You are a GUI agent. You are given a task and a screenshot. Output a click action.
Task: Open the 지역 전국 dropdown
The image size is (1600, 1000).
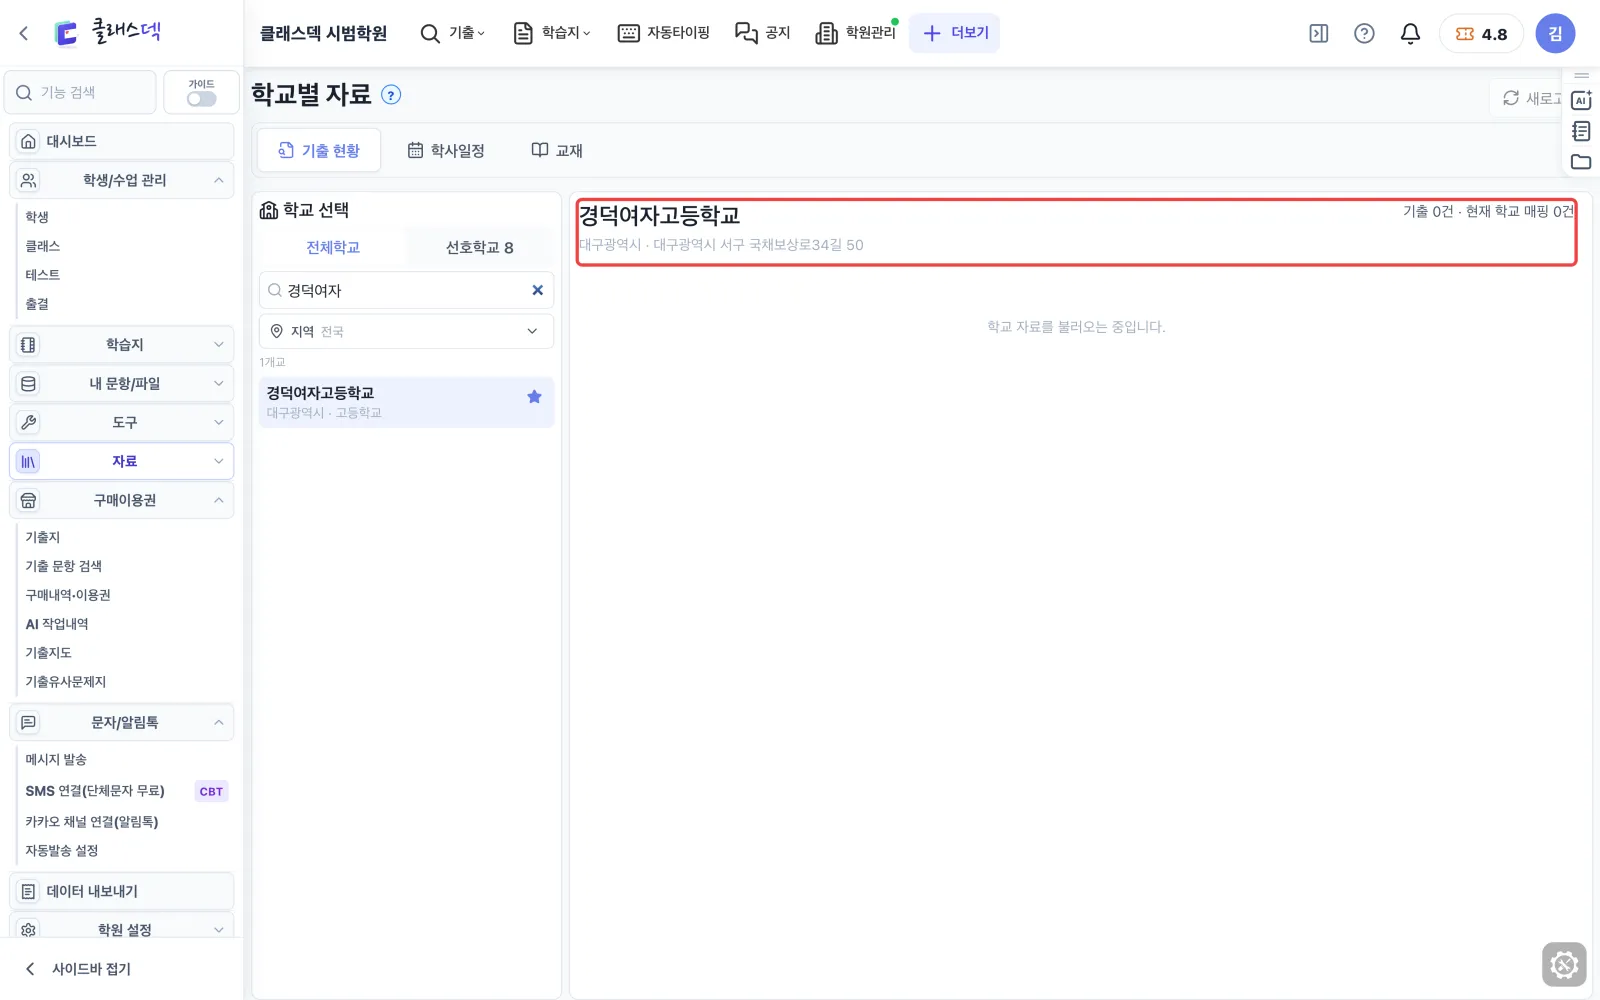pos(406,331)
